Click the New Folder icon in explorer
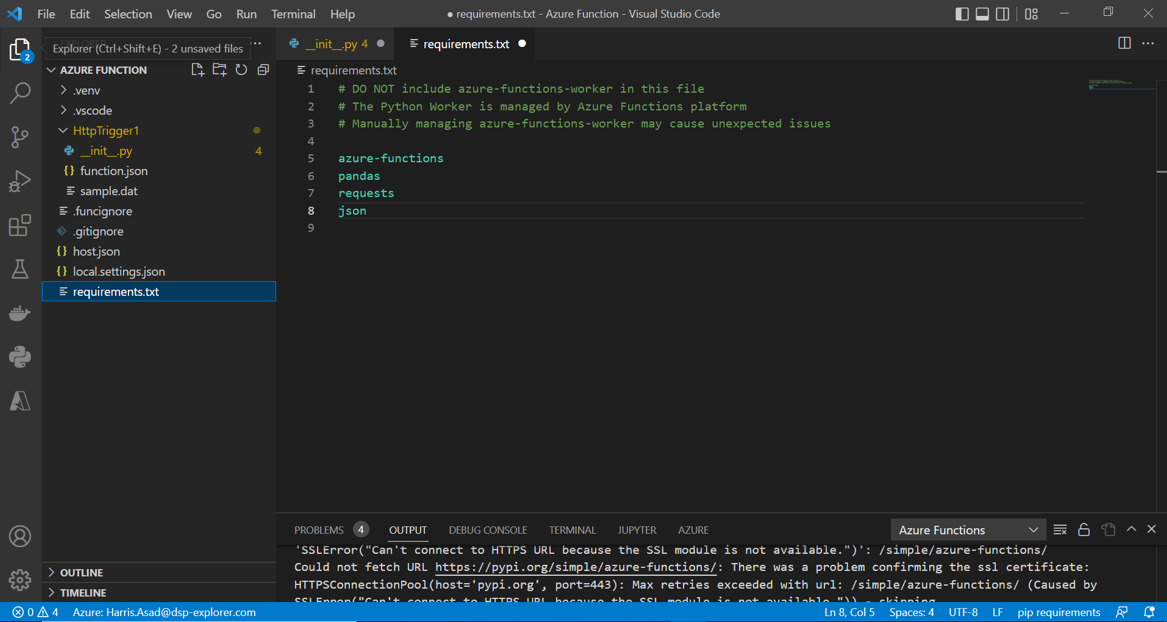 219,69
